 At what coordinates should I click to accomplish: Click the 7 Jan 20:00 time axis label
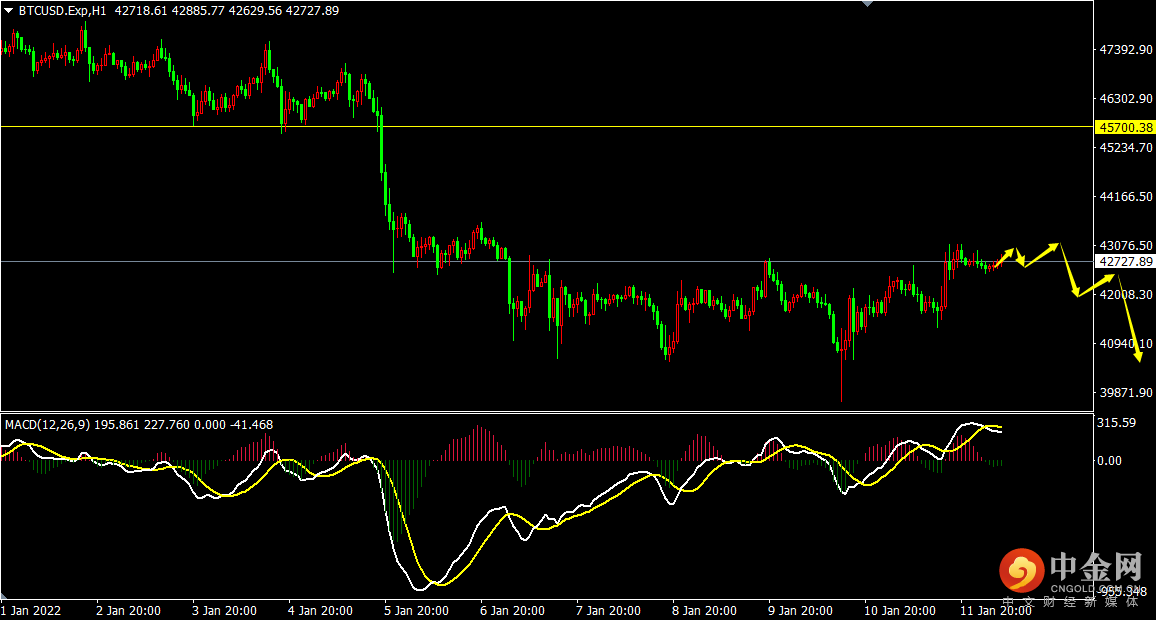607,610
